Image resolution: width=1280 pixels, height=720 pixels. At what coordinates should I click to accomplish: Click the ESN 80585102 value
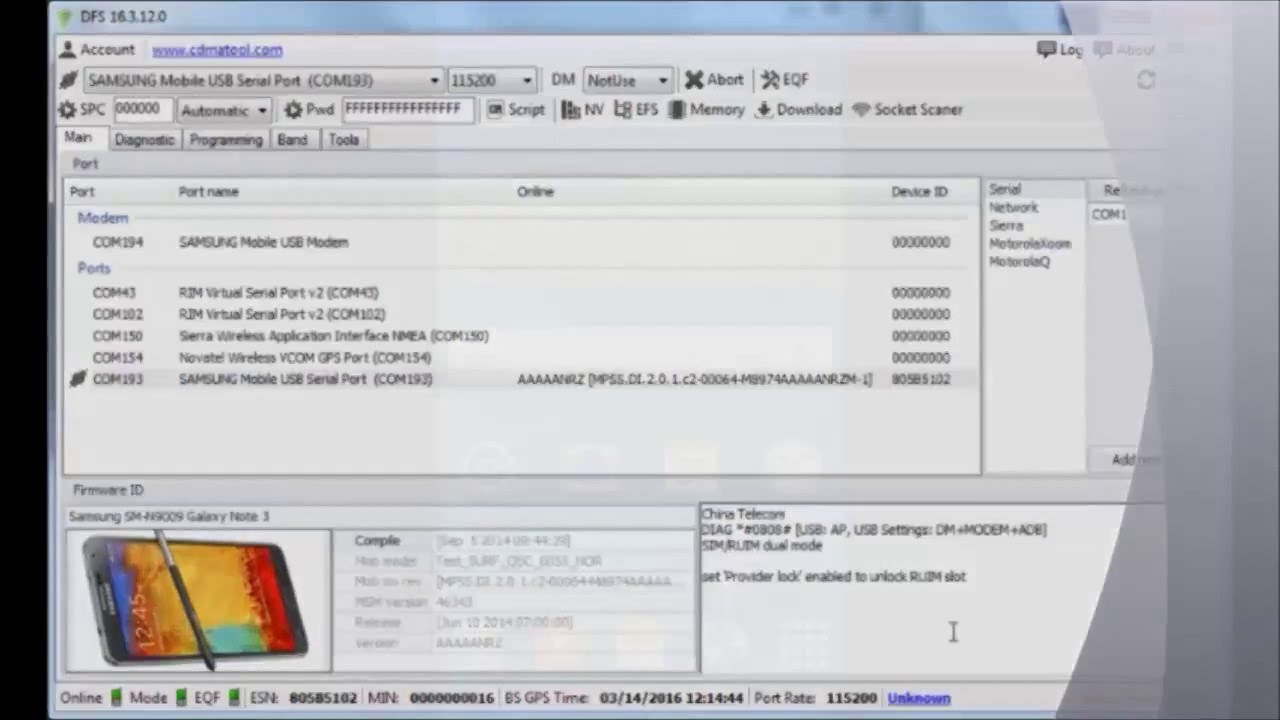[x=322, y=698]
